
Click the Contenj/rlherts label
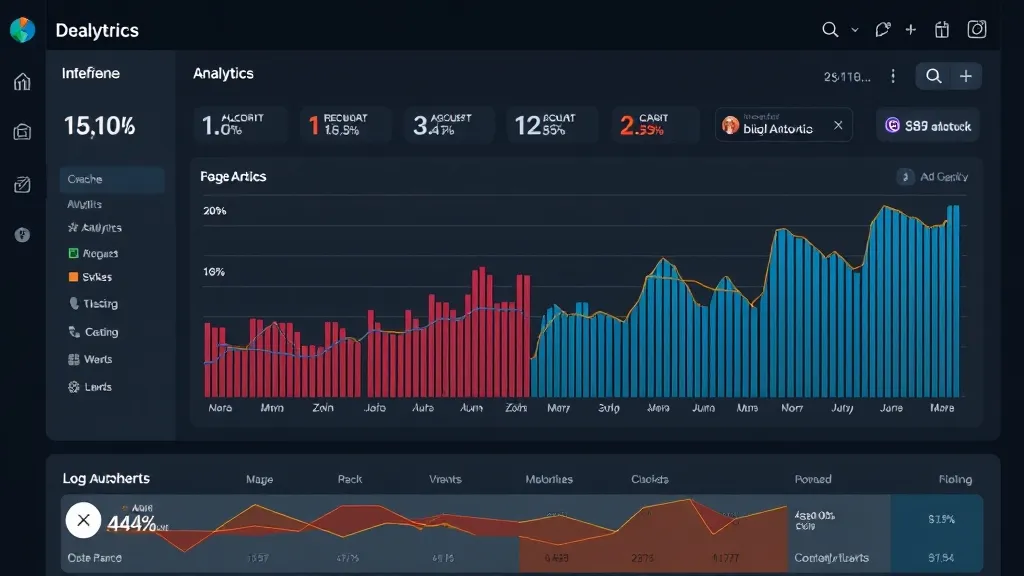pos(831,558)
